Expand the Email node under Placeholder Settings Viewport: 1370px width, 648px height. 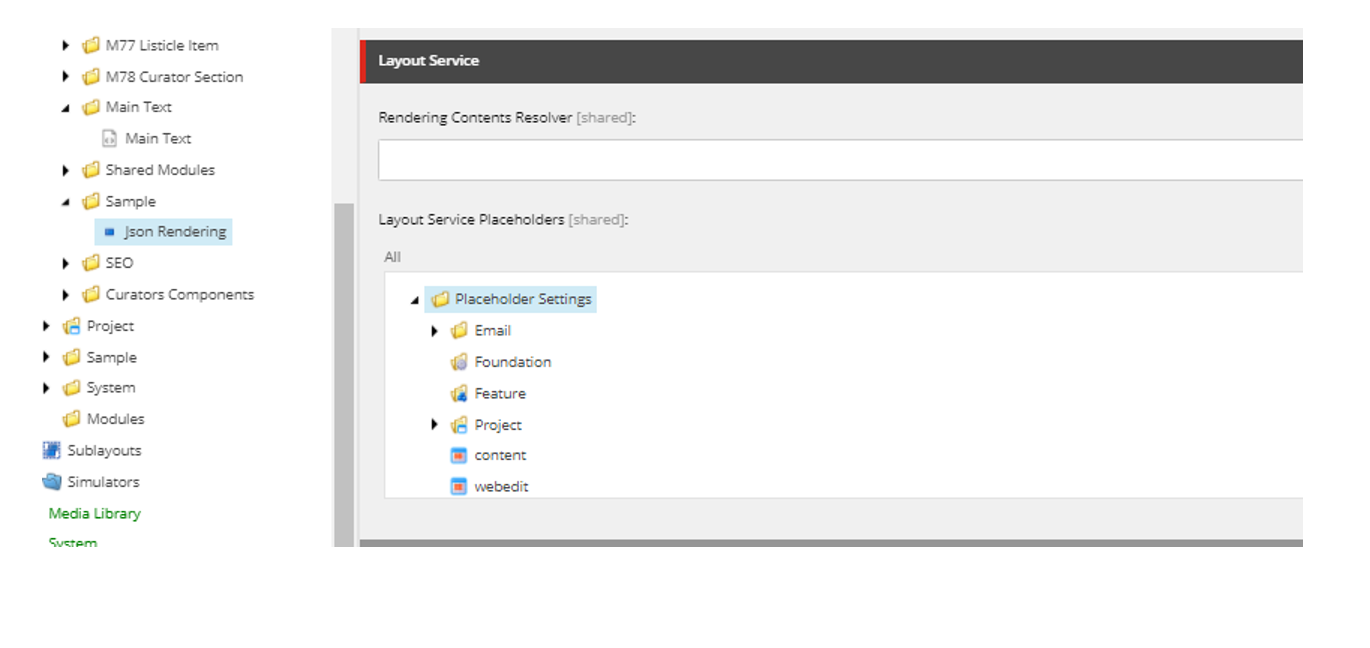[x=434, y=330]
